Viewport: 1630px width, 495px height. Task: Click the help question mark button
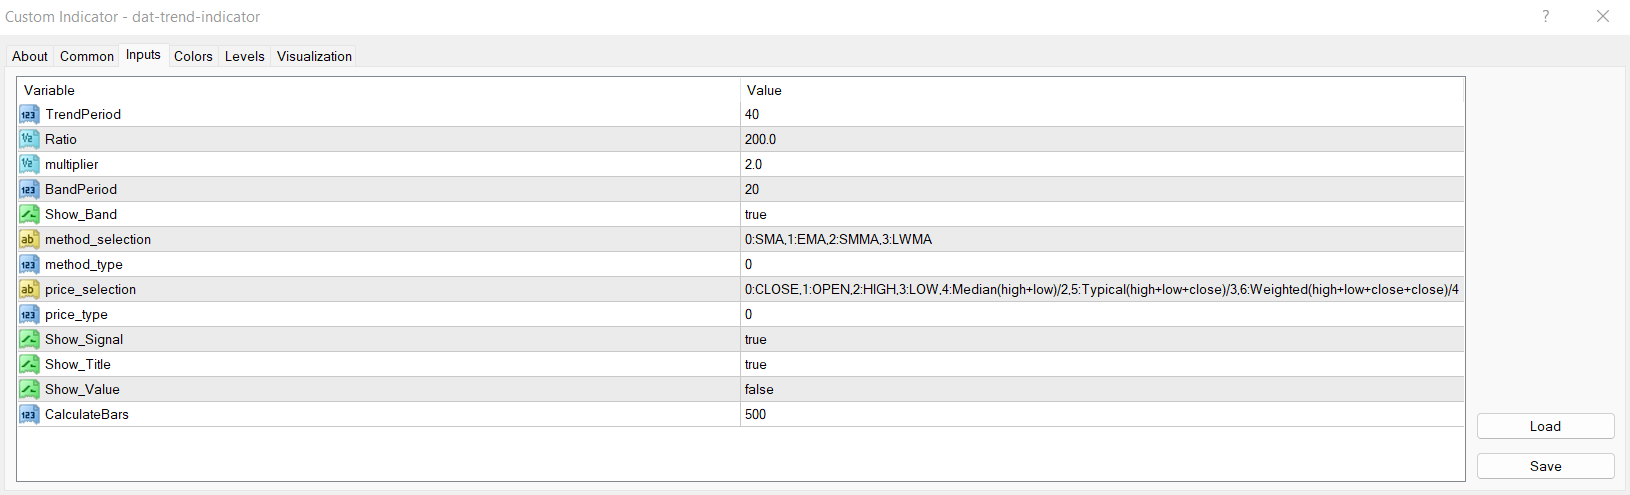tap(1545, 17)
